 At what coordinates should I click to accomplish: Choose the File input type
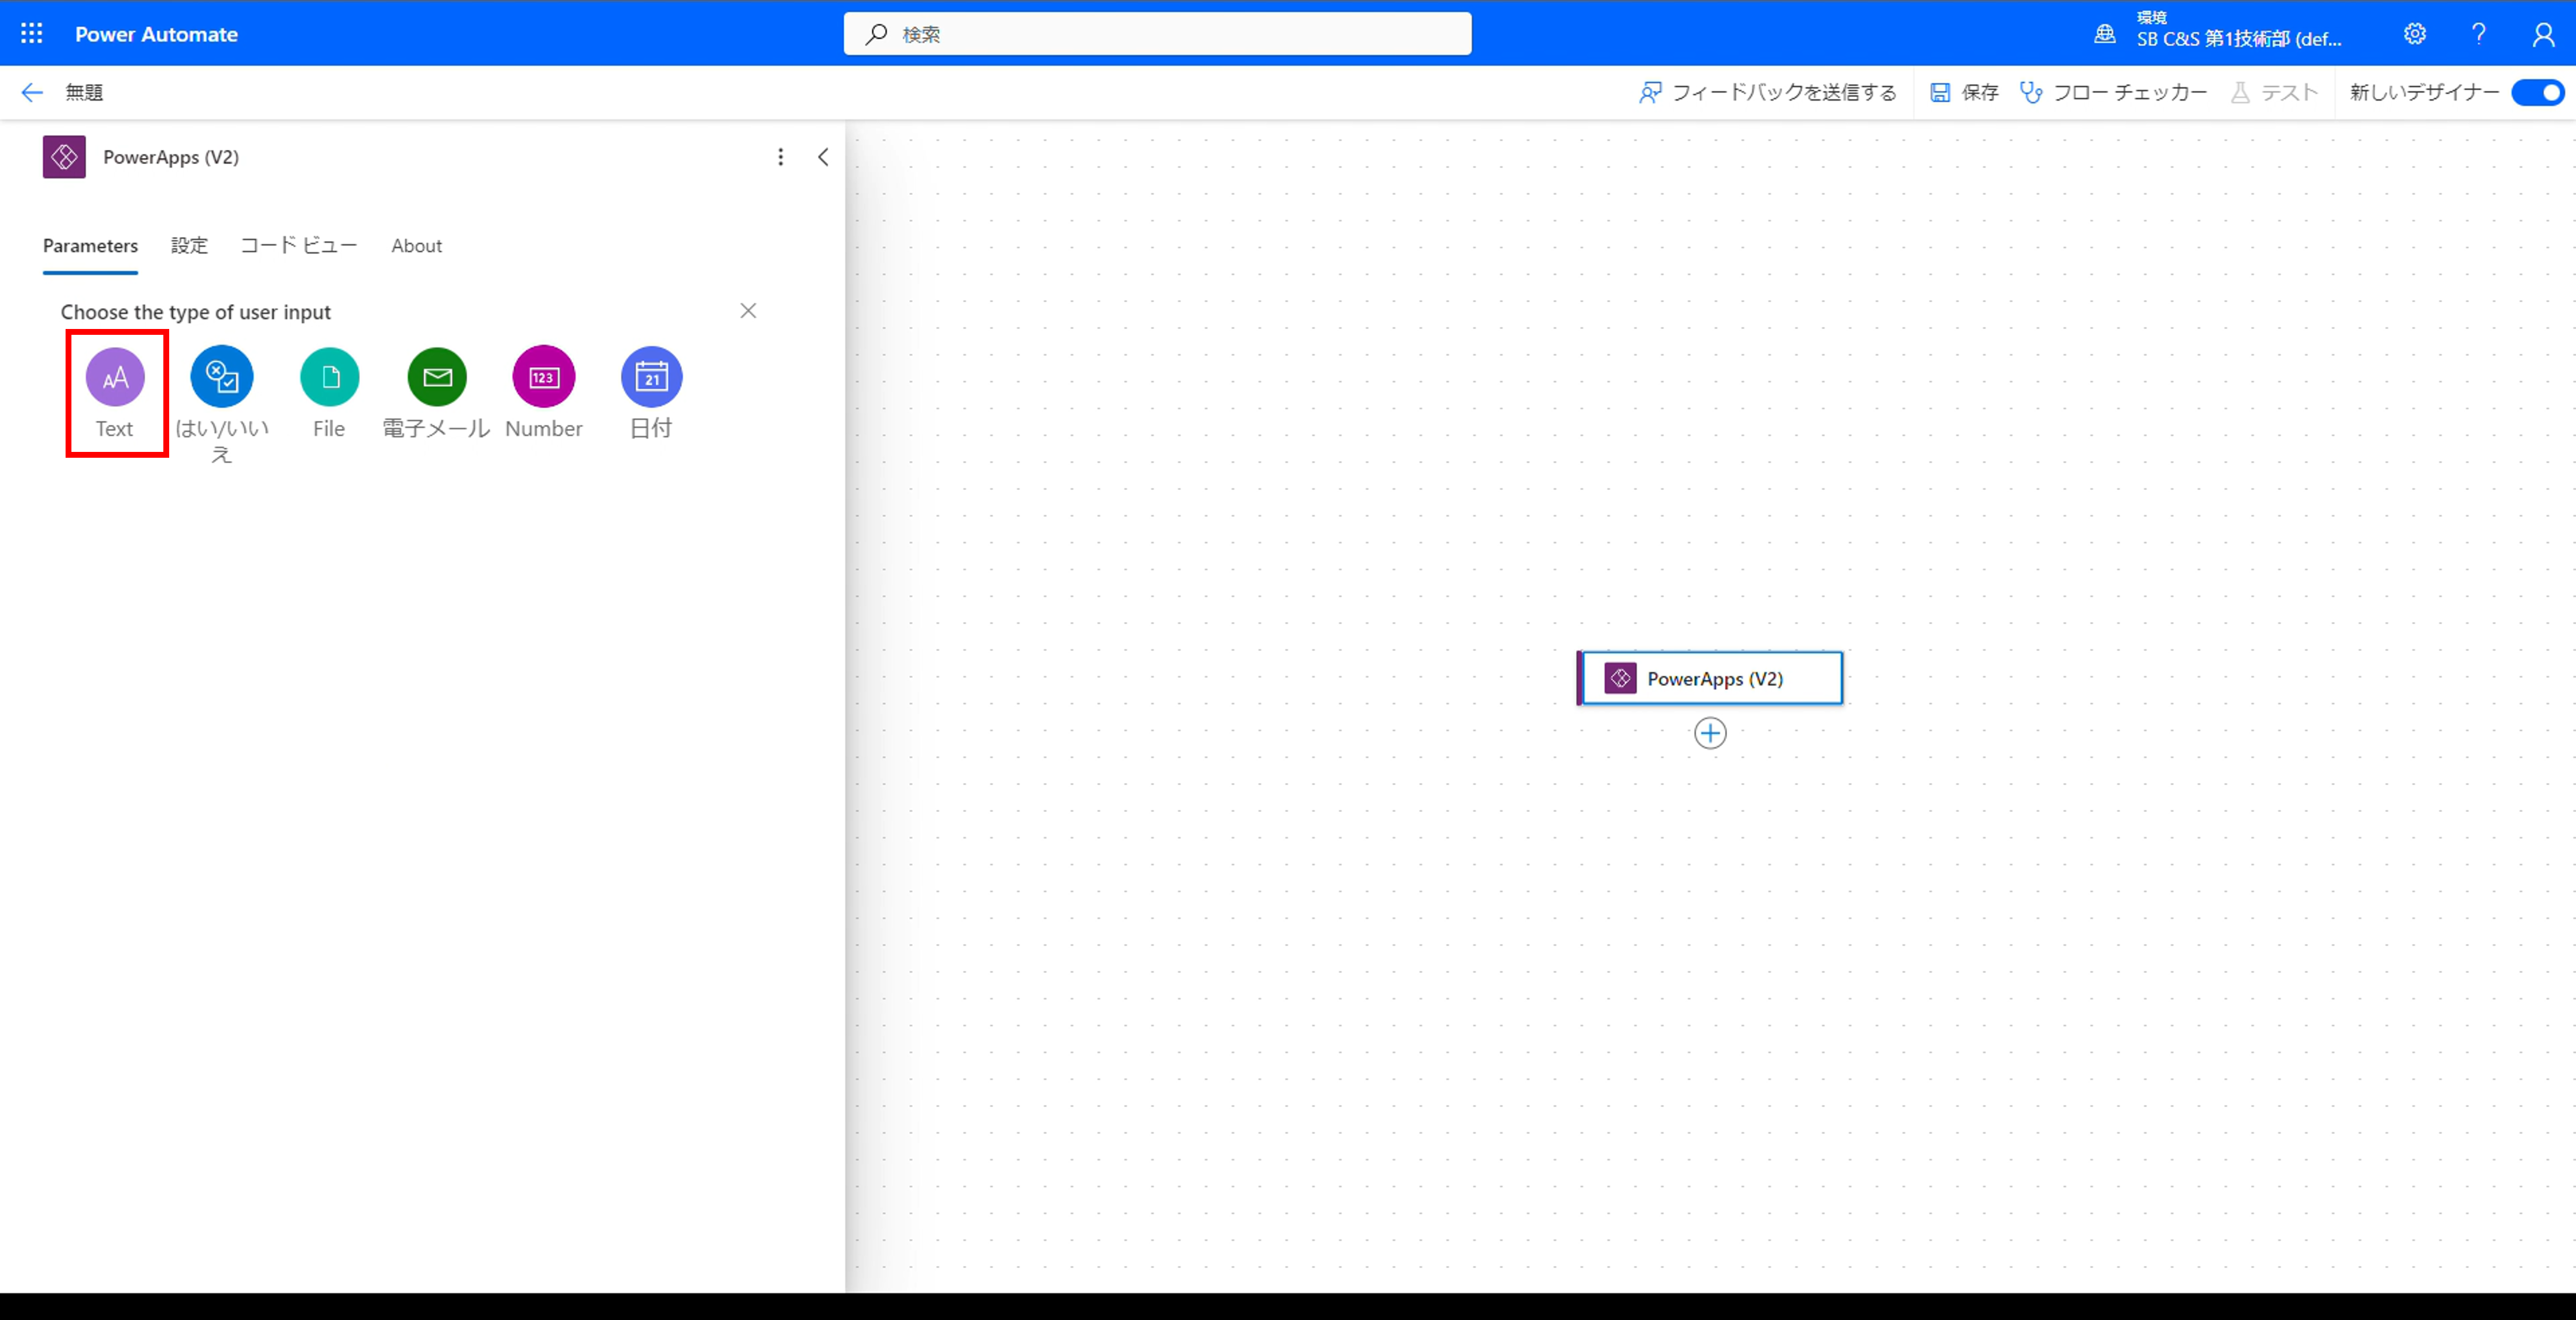(329, 393)
